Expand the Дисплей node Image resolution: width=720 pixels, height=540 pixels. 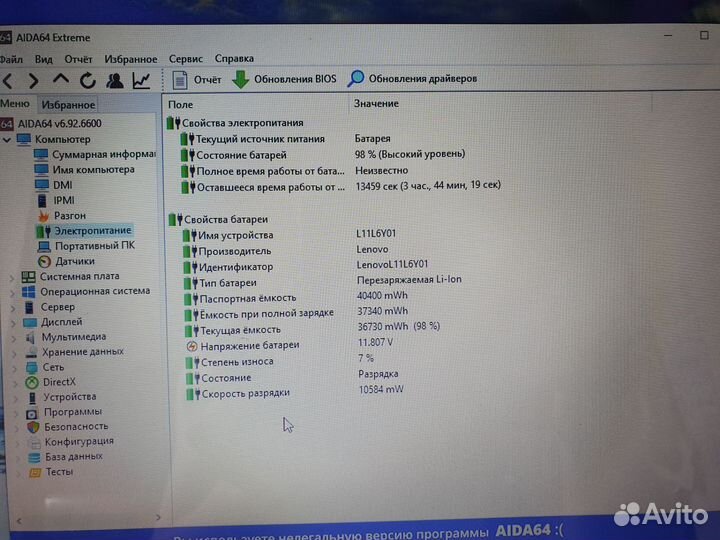[13, 323]
